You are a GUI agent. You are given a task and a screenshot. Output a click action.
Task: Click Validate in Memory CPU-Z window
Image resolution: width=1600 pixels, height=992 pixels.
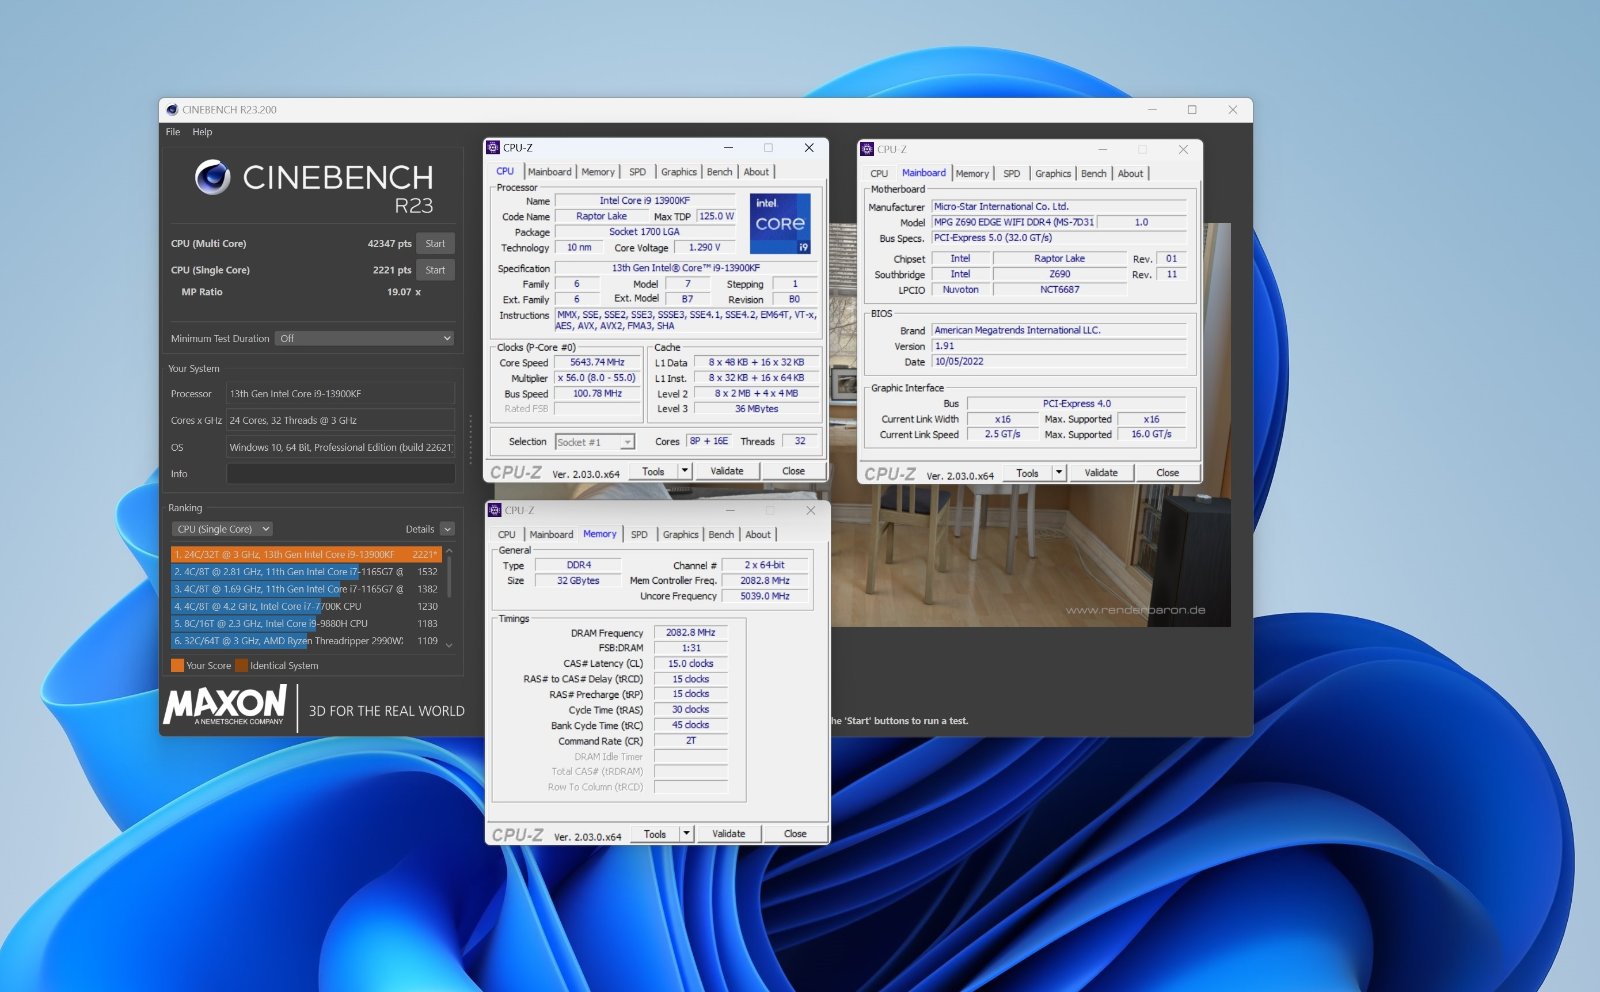point(729,834)
